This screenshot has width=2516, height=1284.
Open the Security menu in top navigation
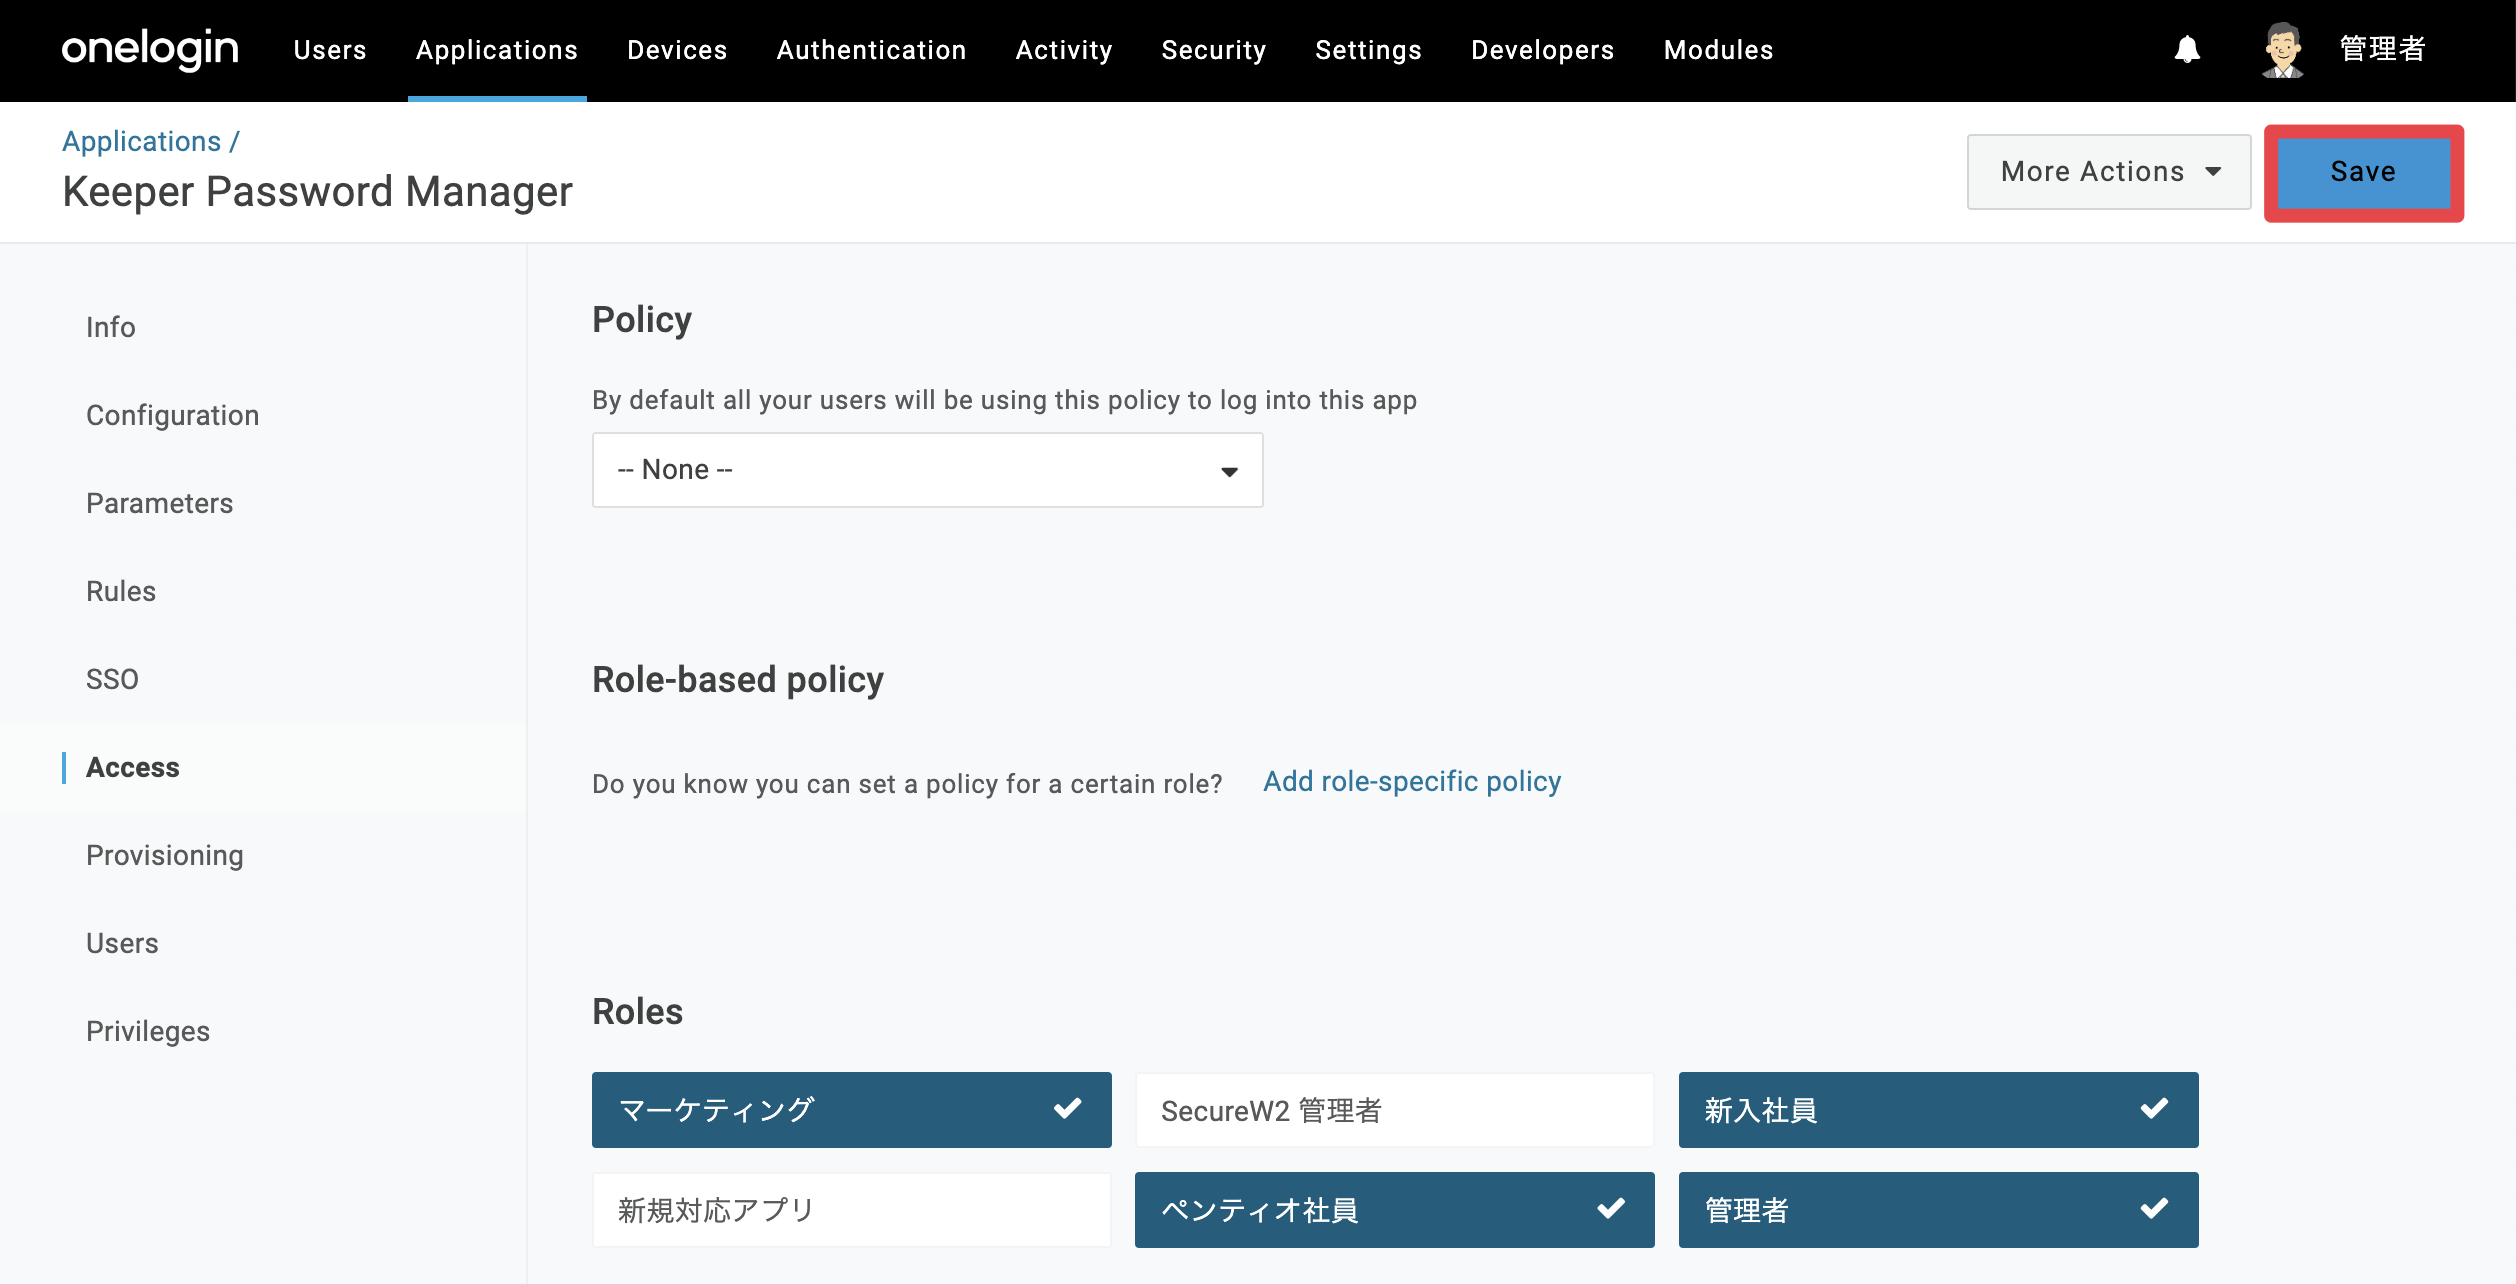(x=1213, y=50)
